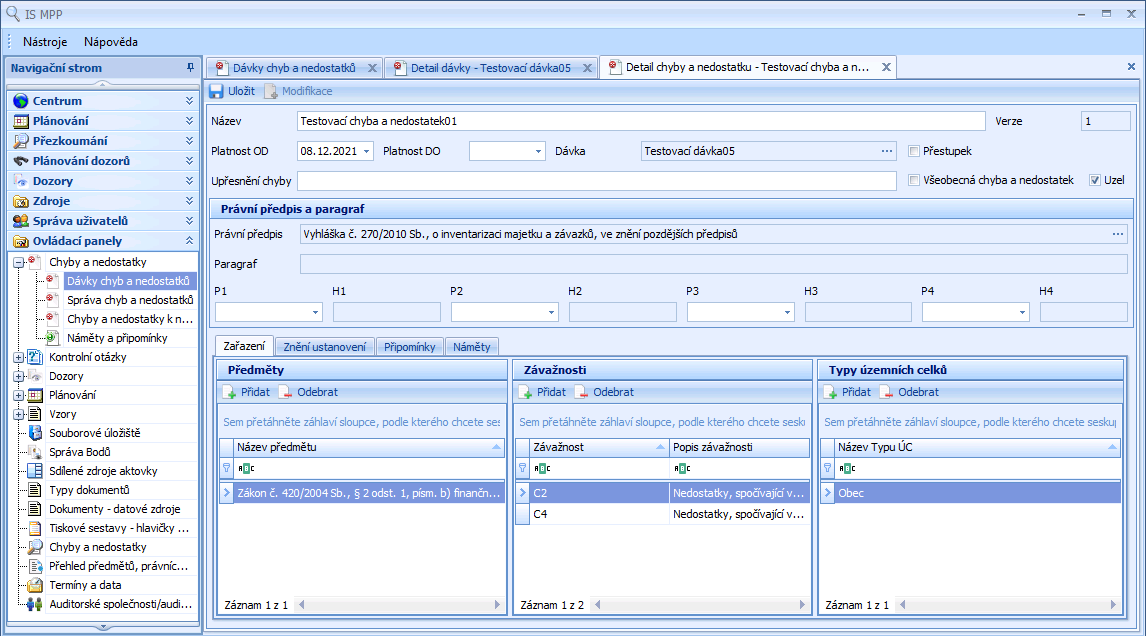Click the Auditorské společnosti icon
Screen dimensions: 1146x636
pyautogui.click(x=35, y=604)
